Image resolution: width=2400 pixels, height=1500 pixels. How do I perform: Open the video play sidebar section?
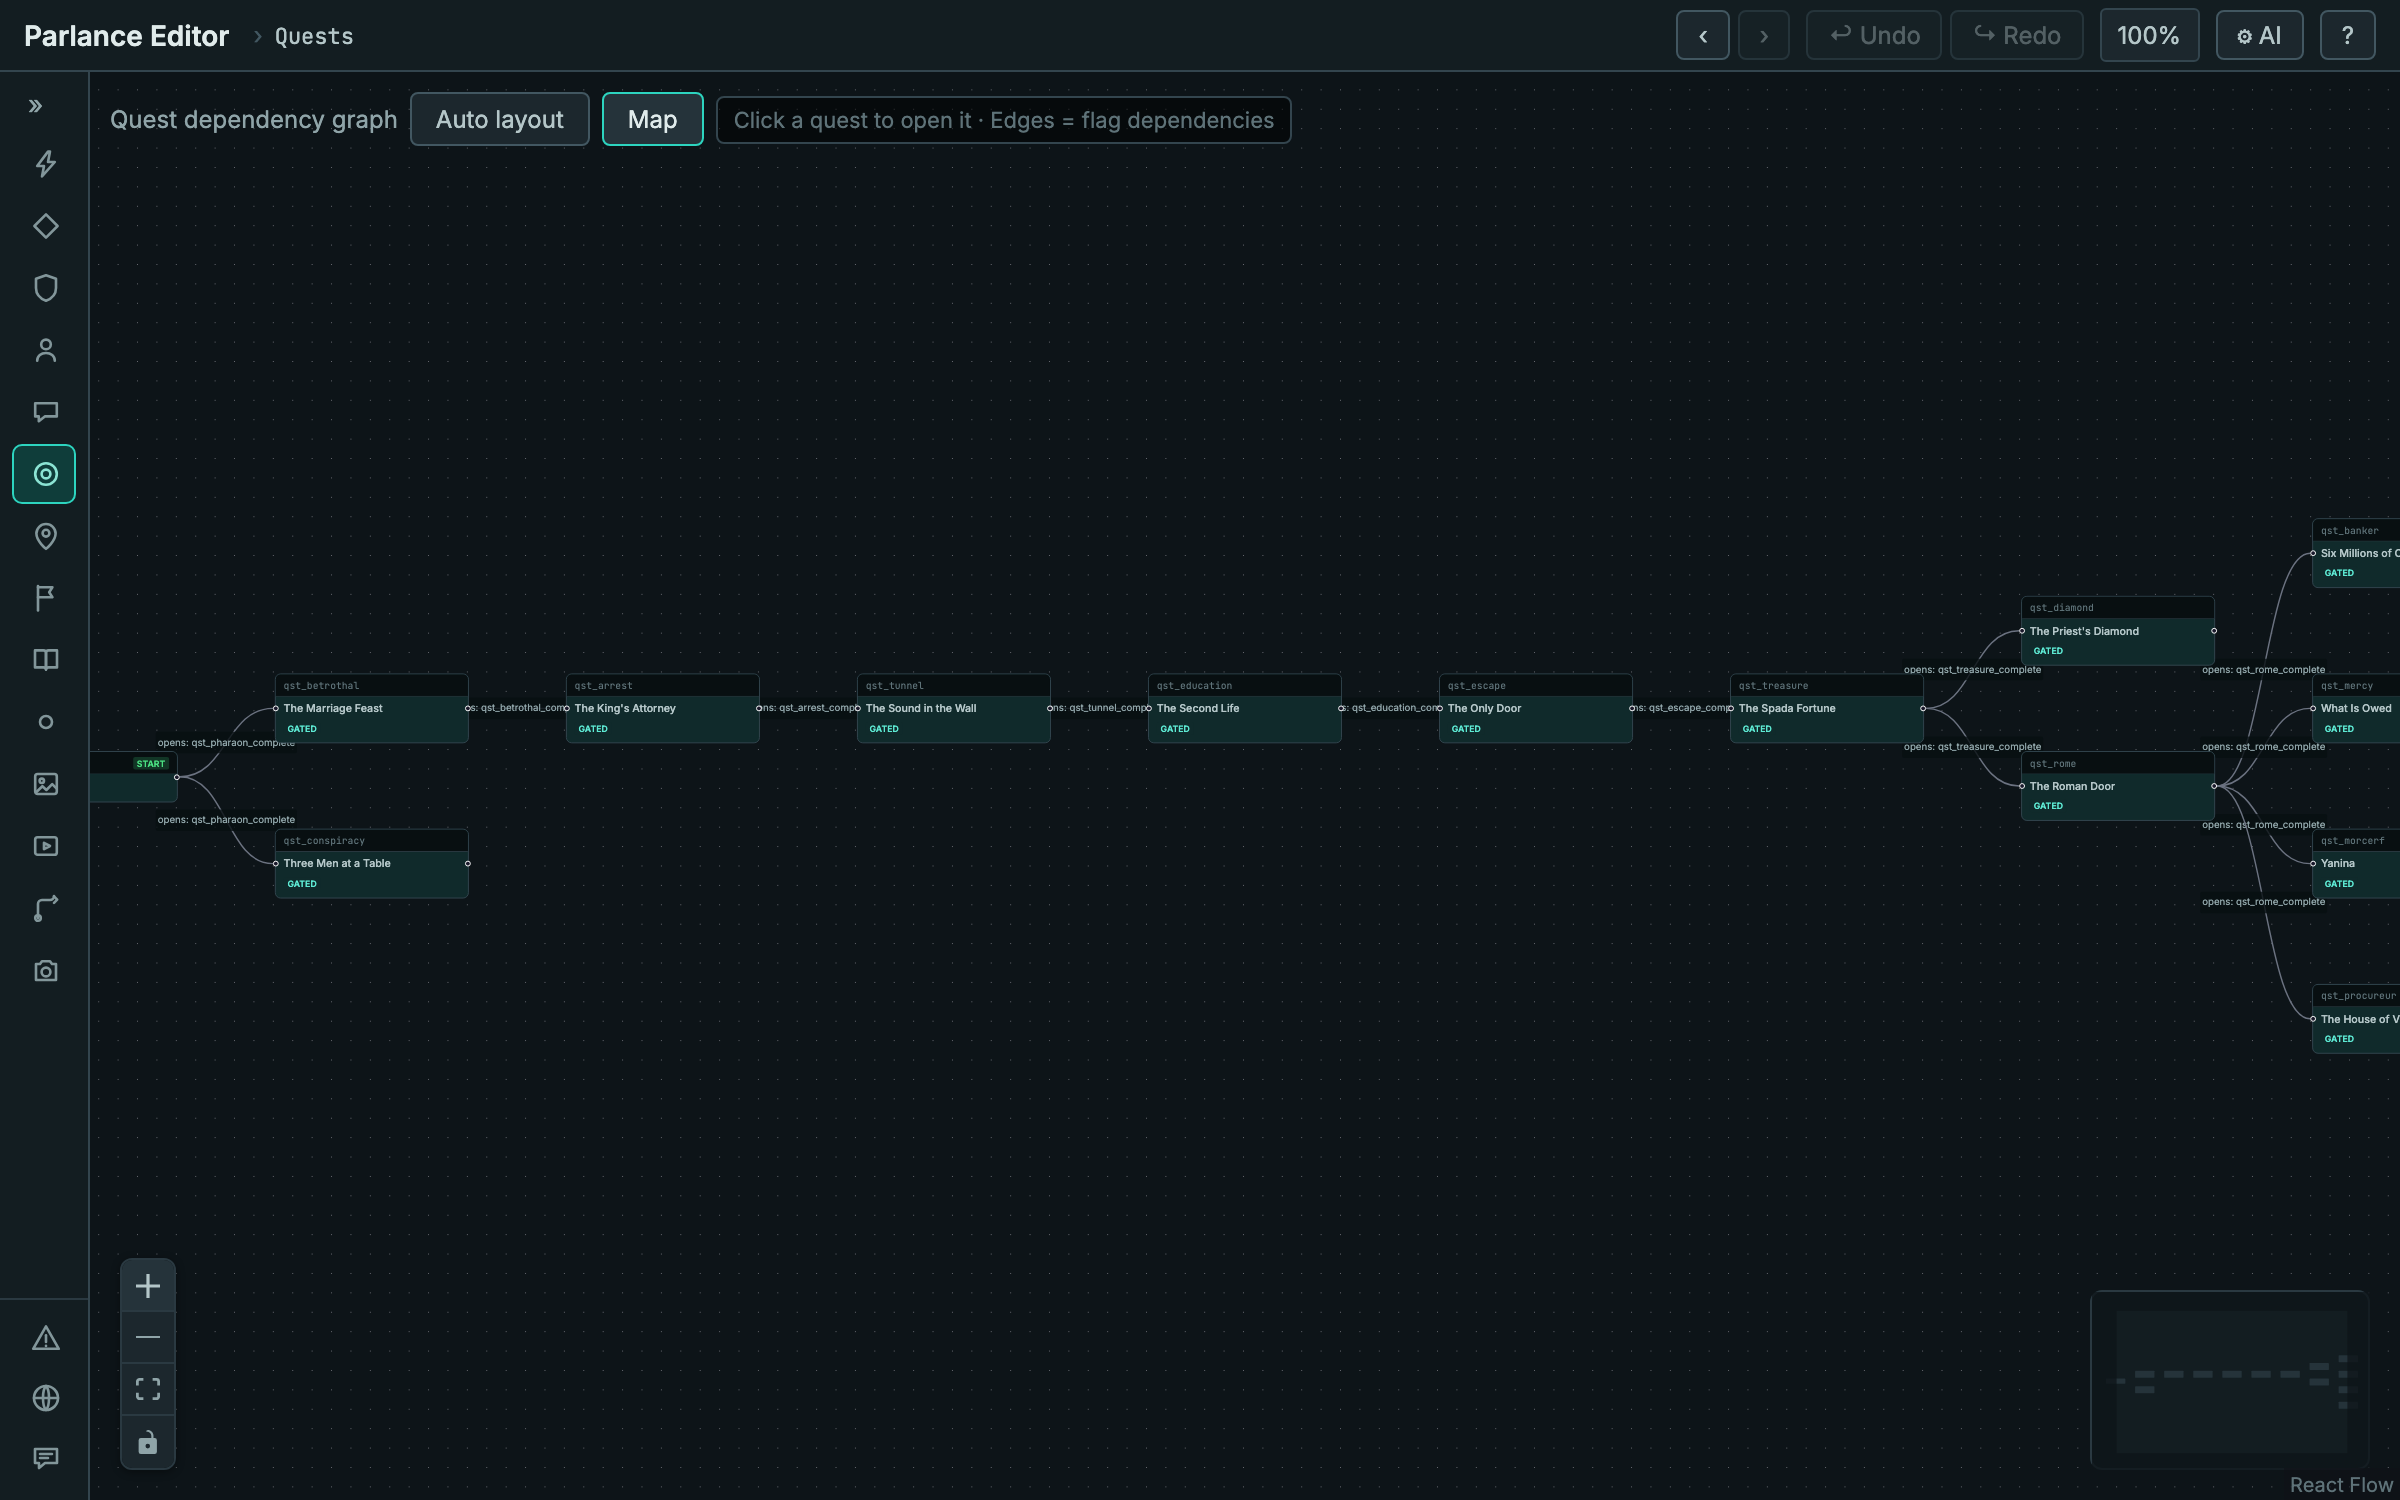[45, 846]
